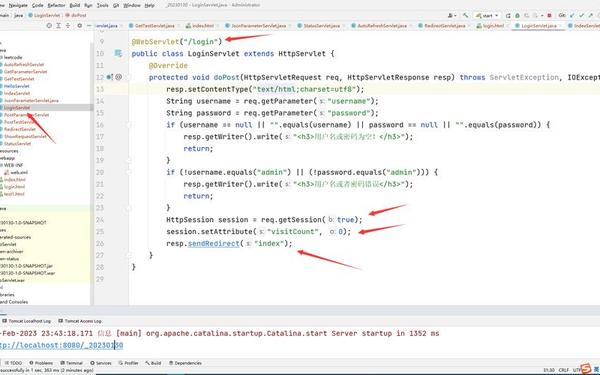
Task: Select JsonParameterServlet.java in the project tree
Action: click(31, 101)
